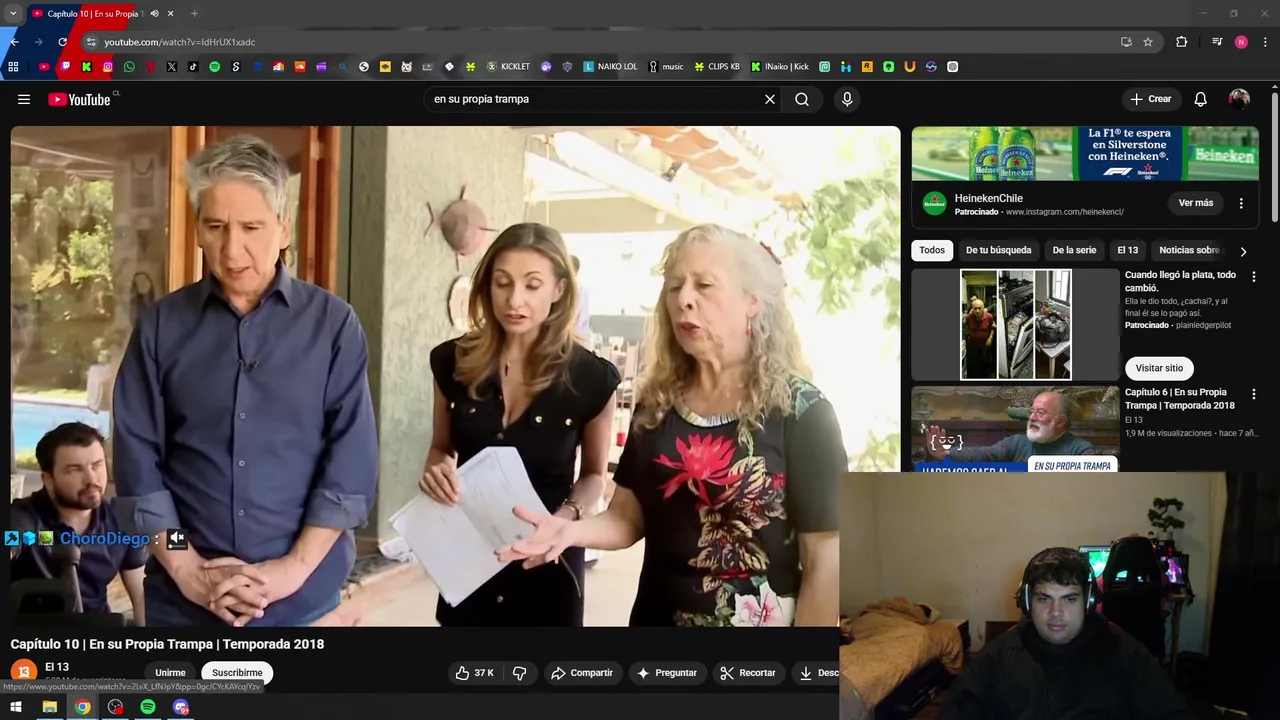The height and width of the screenshot is (720, 1280).
Task: Open File Explorer from the taskbar
Action: [49, 707]
